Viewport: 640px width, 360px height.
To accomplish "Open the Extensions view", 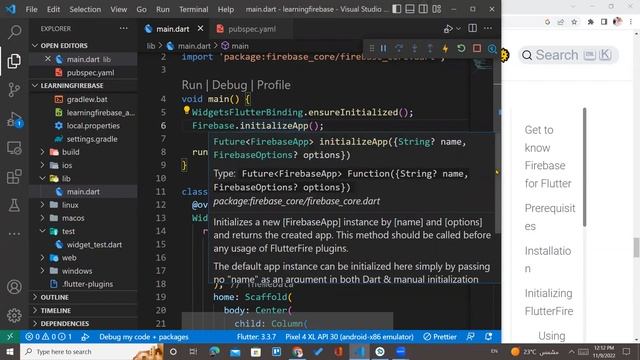I will 14,176.
